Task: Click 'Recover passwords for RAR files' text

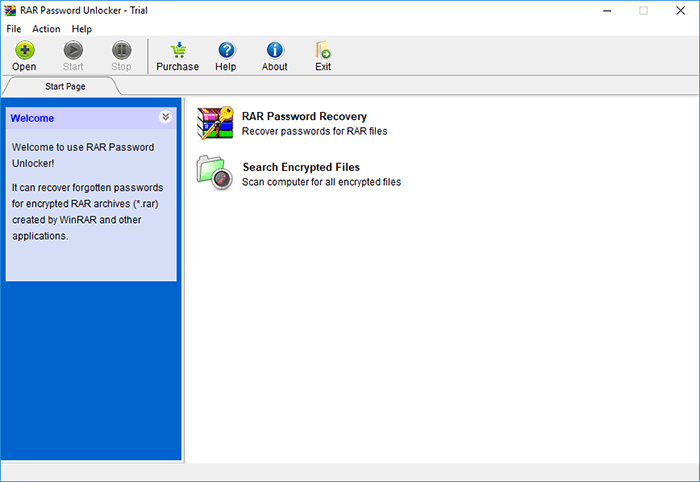Action: click(x=314, y=131)
